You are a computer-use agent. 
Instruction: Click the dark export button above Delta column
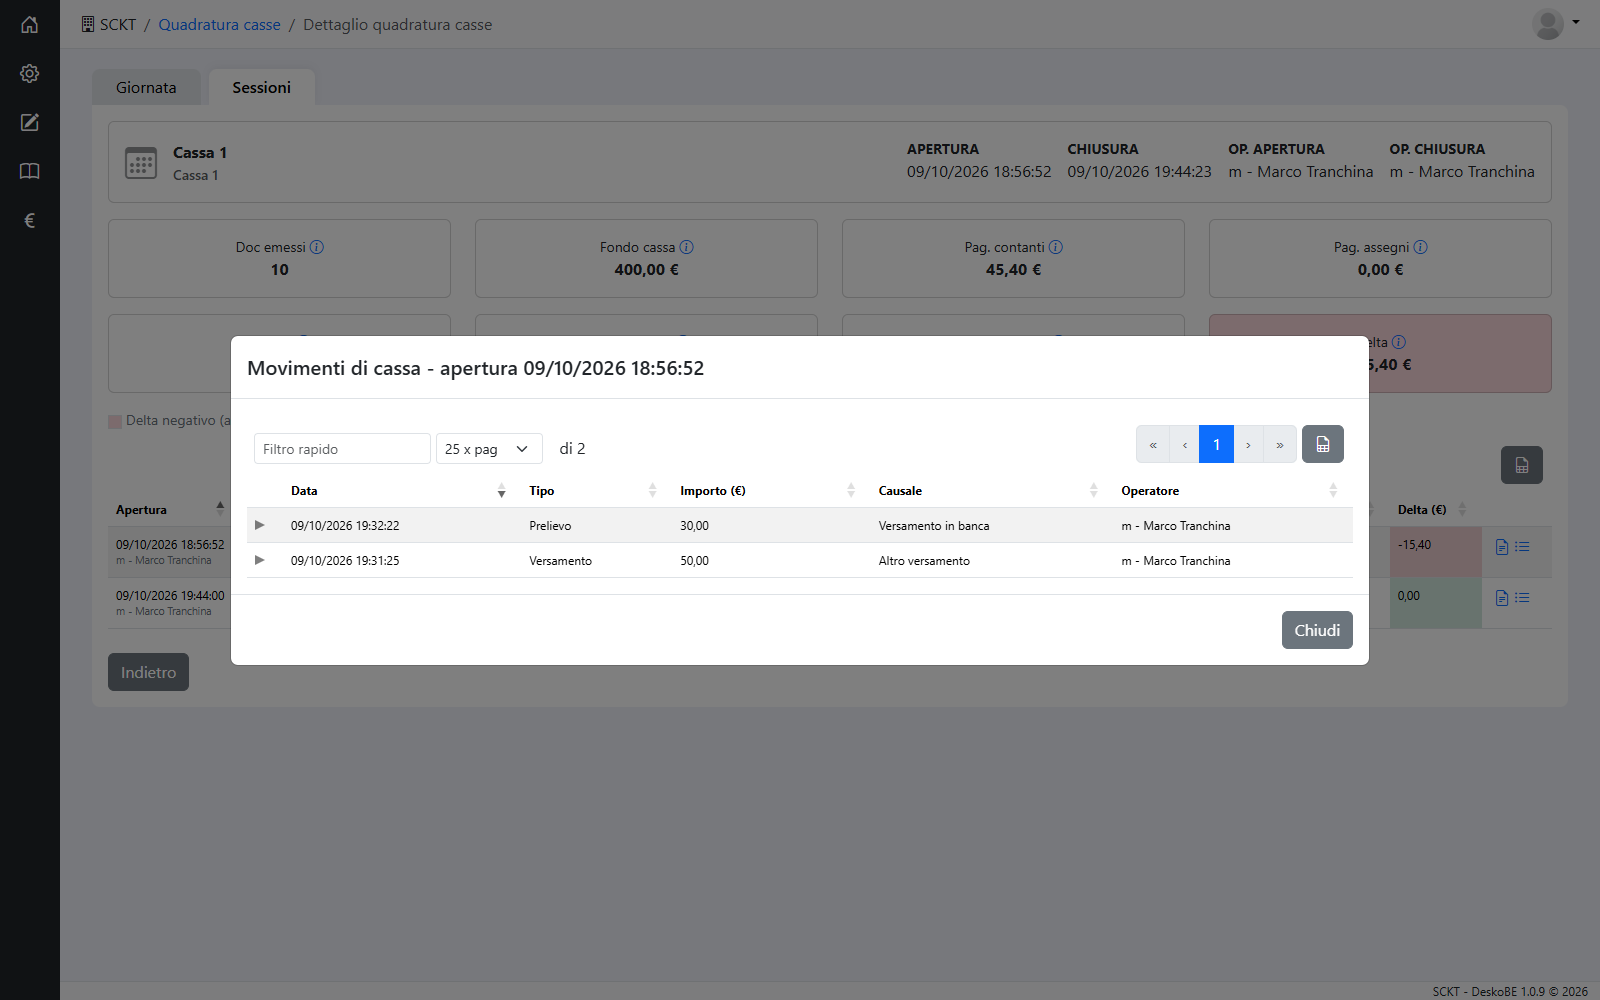[x=1521, y=465]
